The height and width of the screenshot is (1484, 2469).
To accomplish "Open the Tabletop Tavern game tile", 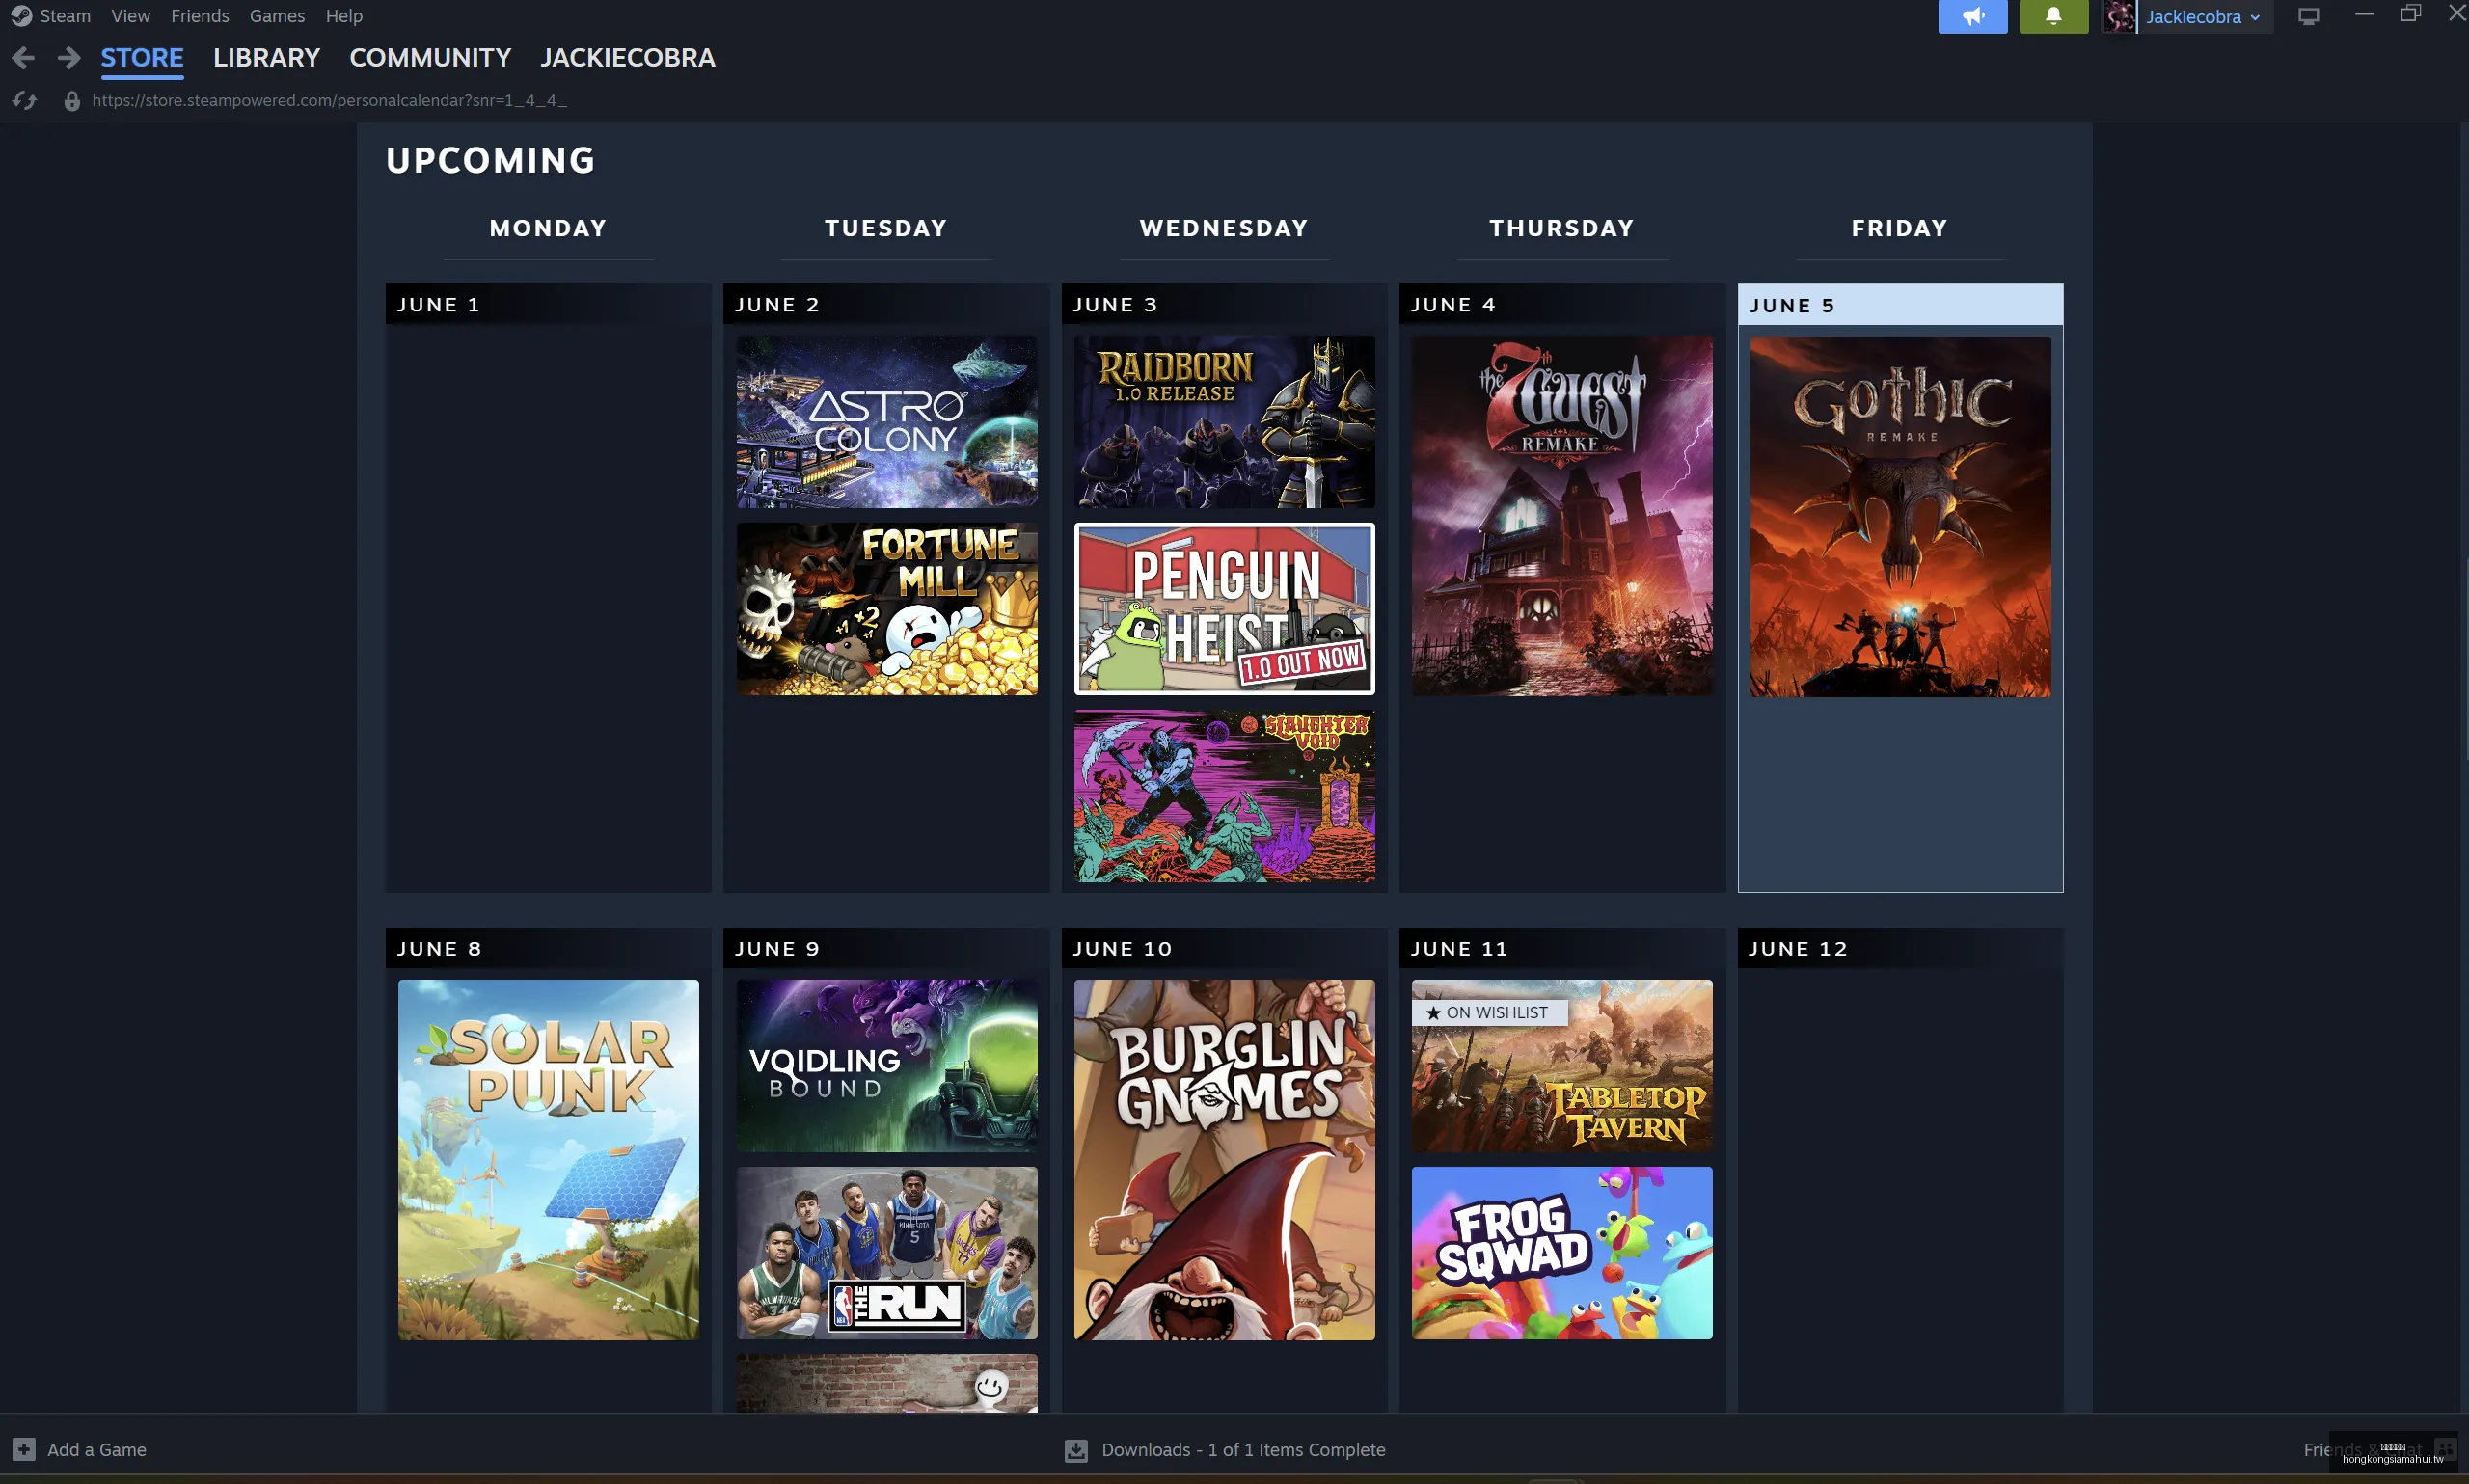I will click(x=1562, y=1066).
